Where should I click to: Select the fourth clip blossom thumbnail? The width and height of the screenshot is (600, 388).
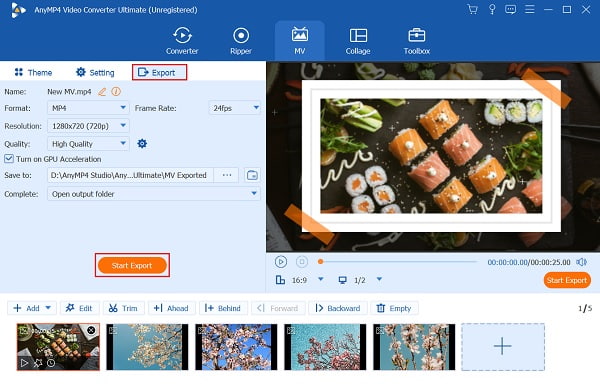pos(325,347)
